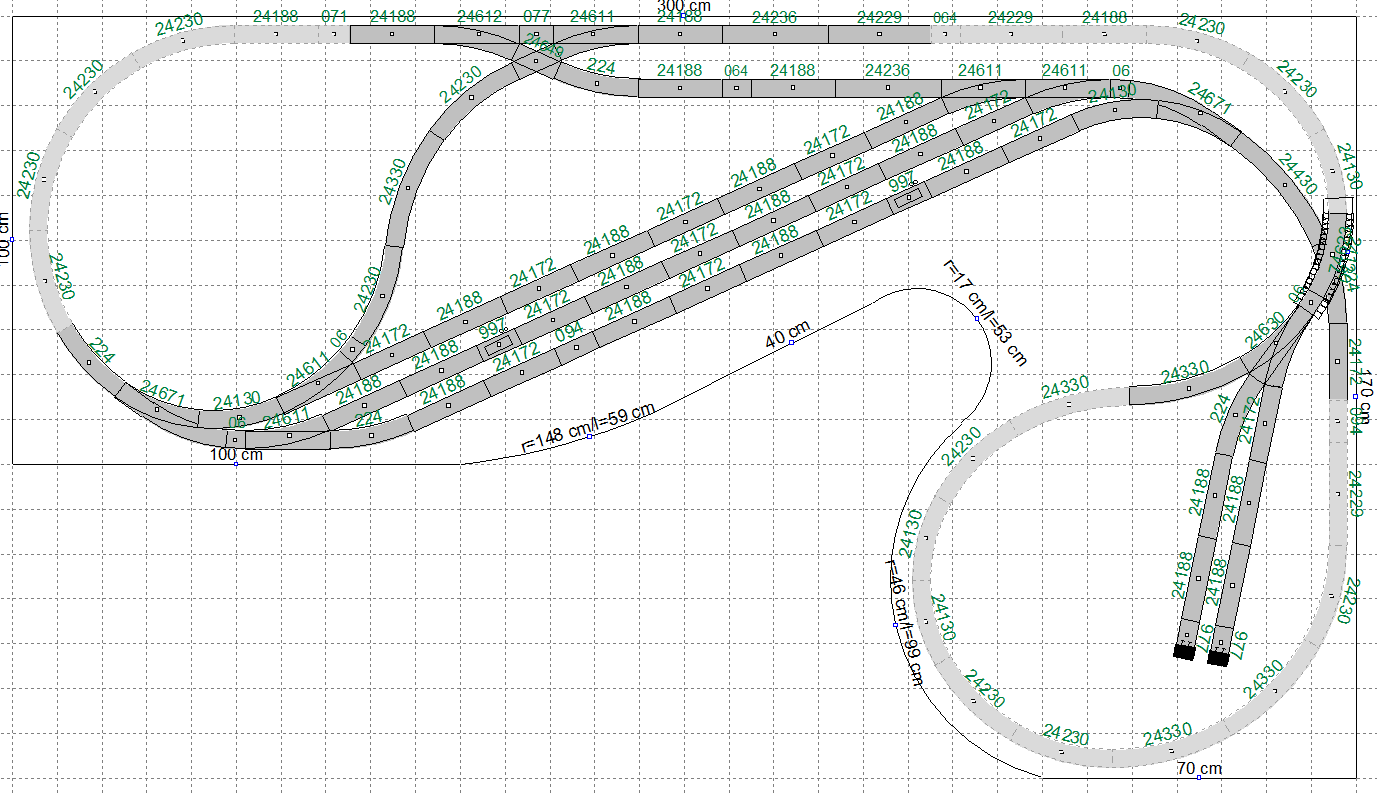Select the 24612 turnout label
Screen dimensions: 1377x796
tap(479, 16)
